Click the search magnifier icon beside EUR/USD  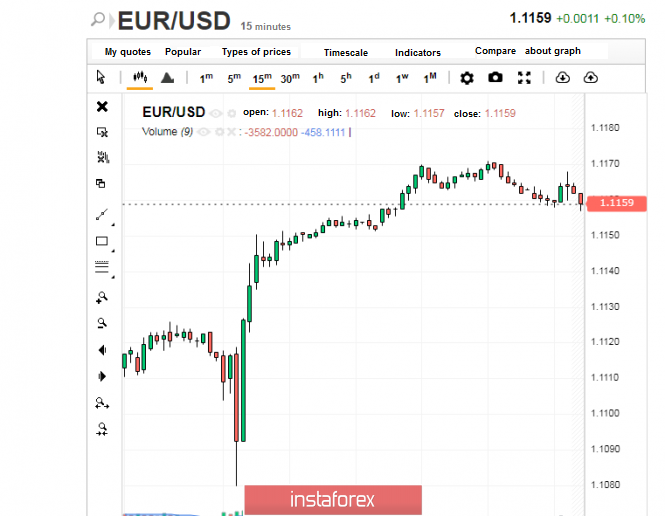tap(98, 19)
